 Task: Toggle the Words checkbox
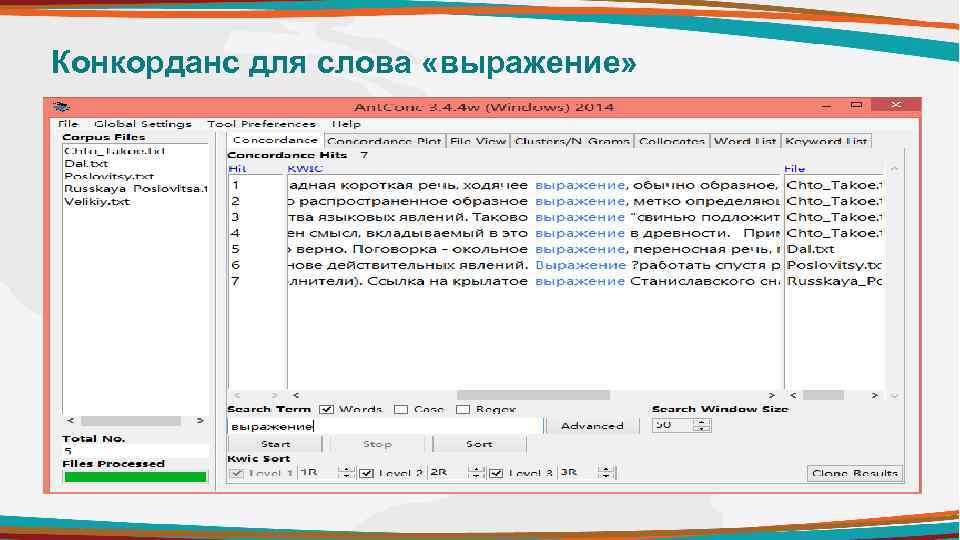click(x=326, y=409)
